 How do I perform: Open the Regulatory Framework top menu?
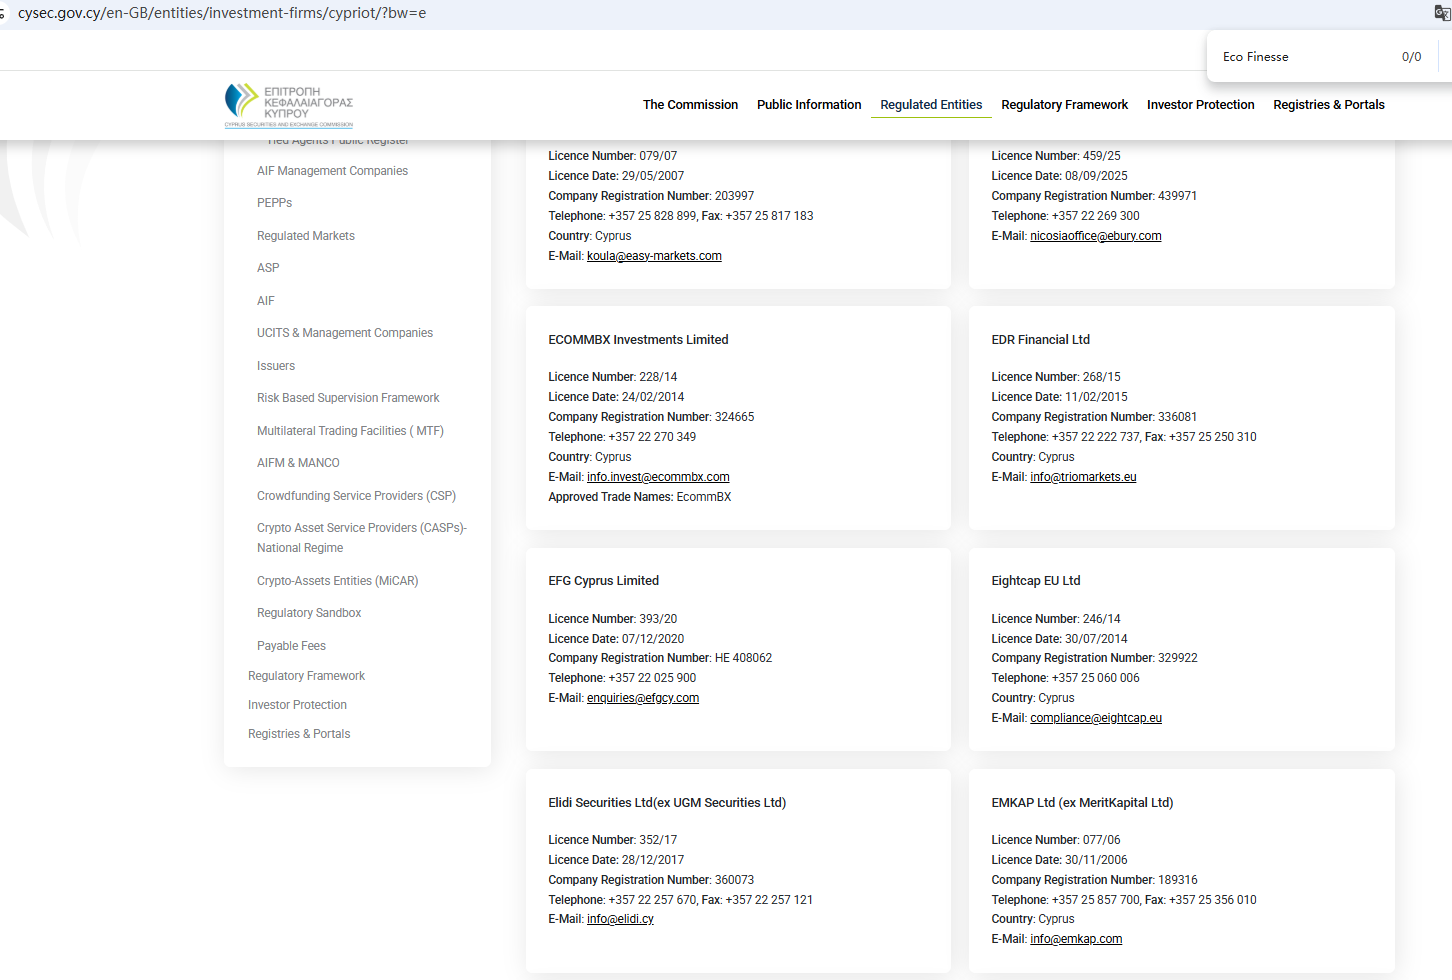click(x=1064, y=105)
